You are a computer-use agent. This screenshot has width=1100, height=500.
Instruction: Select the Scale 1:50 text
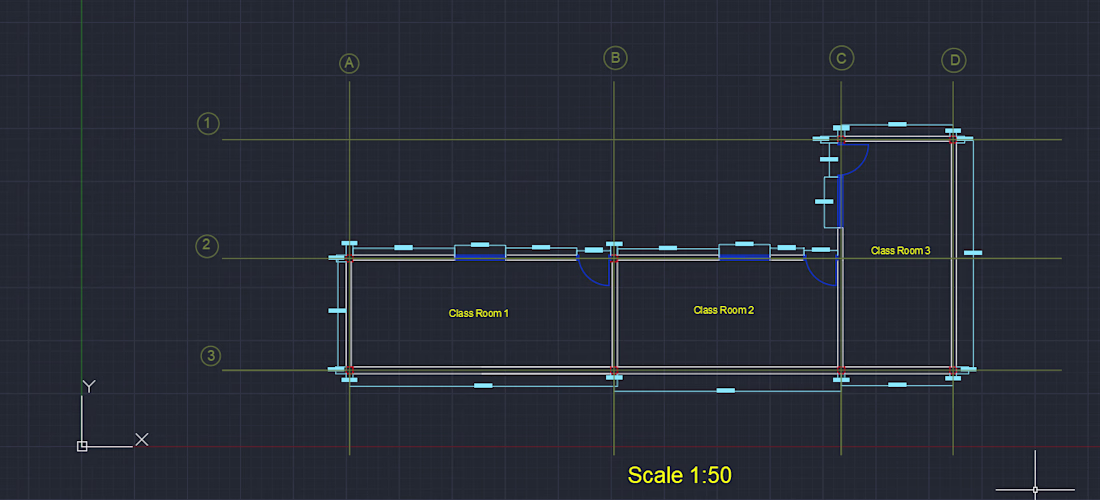[x=679, y=475]
